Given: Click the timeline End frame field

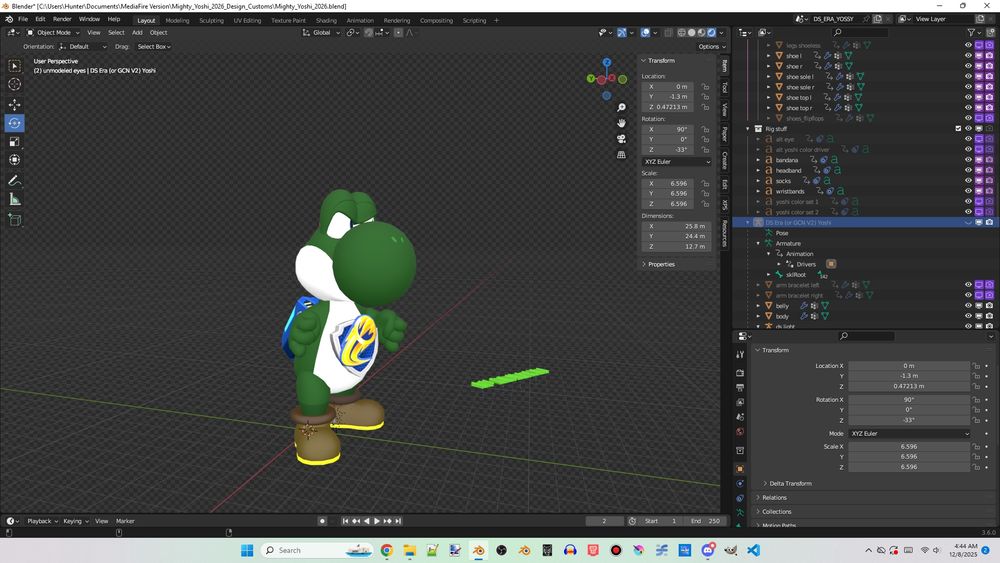Looking at the screenshot, I should tap(704, 521).
